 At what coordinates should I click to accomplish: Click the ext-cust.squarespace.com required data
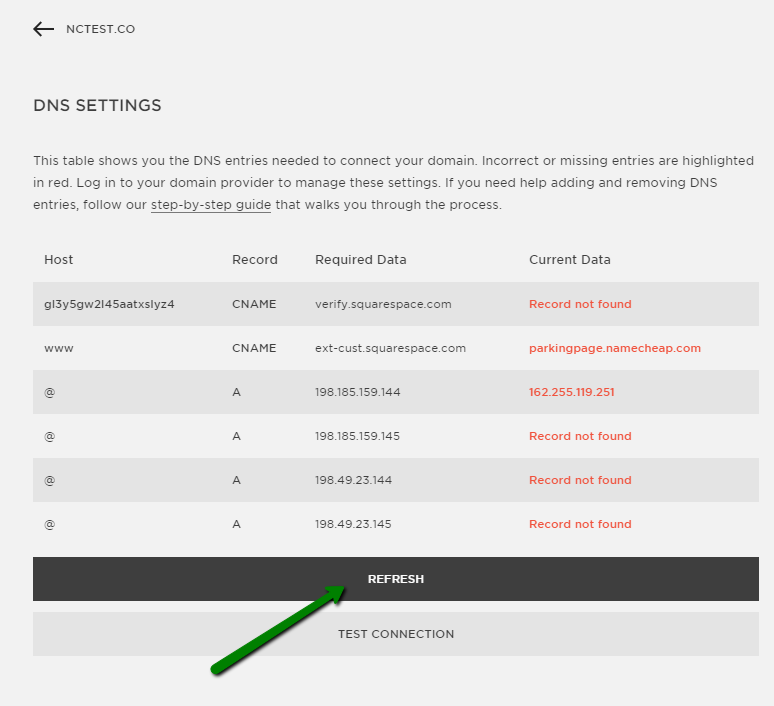click(390, 348)
